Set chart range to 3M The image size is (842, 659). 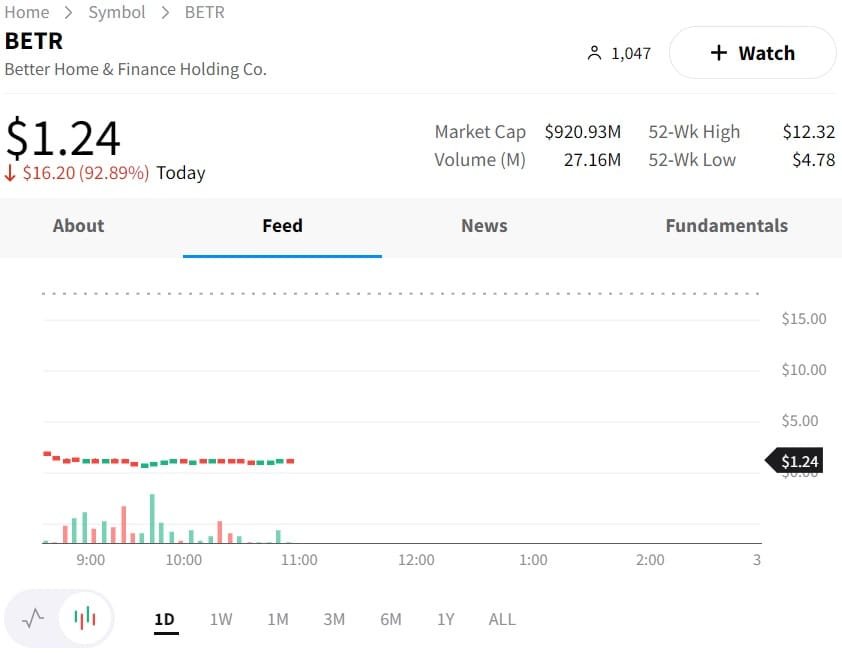click(334, 619)
